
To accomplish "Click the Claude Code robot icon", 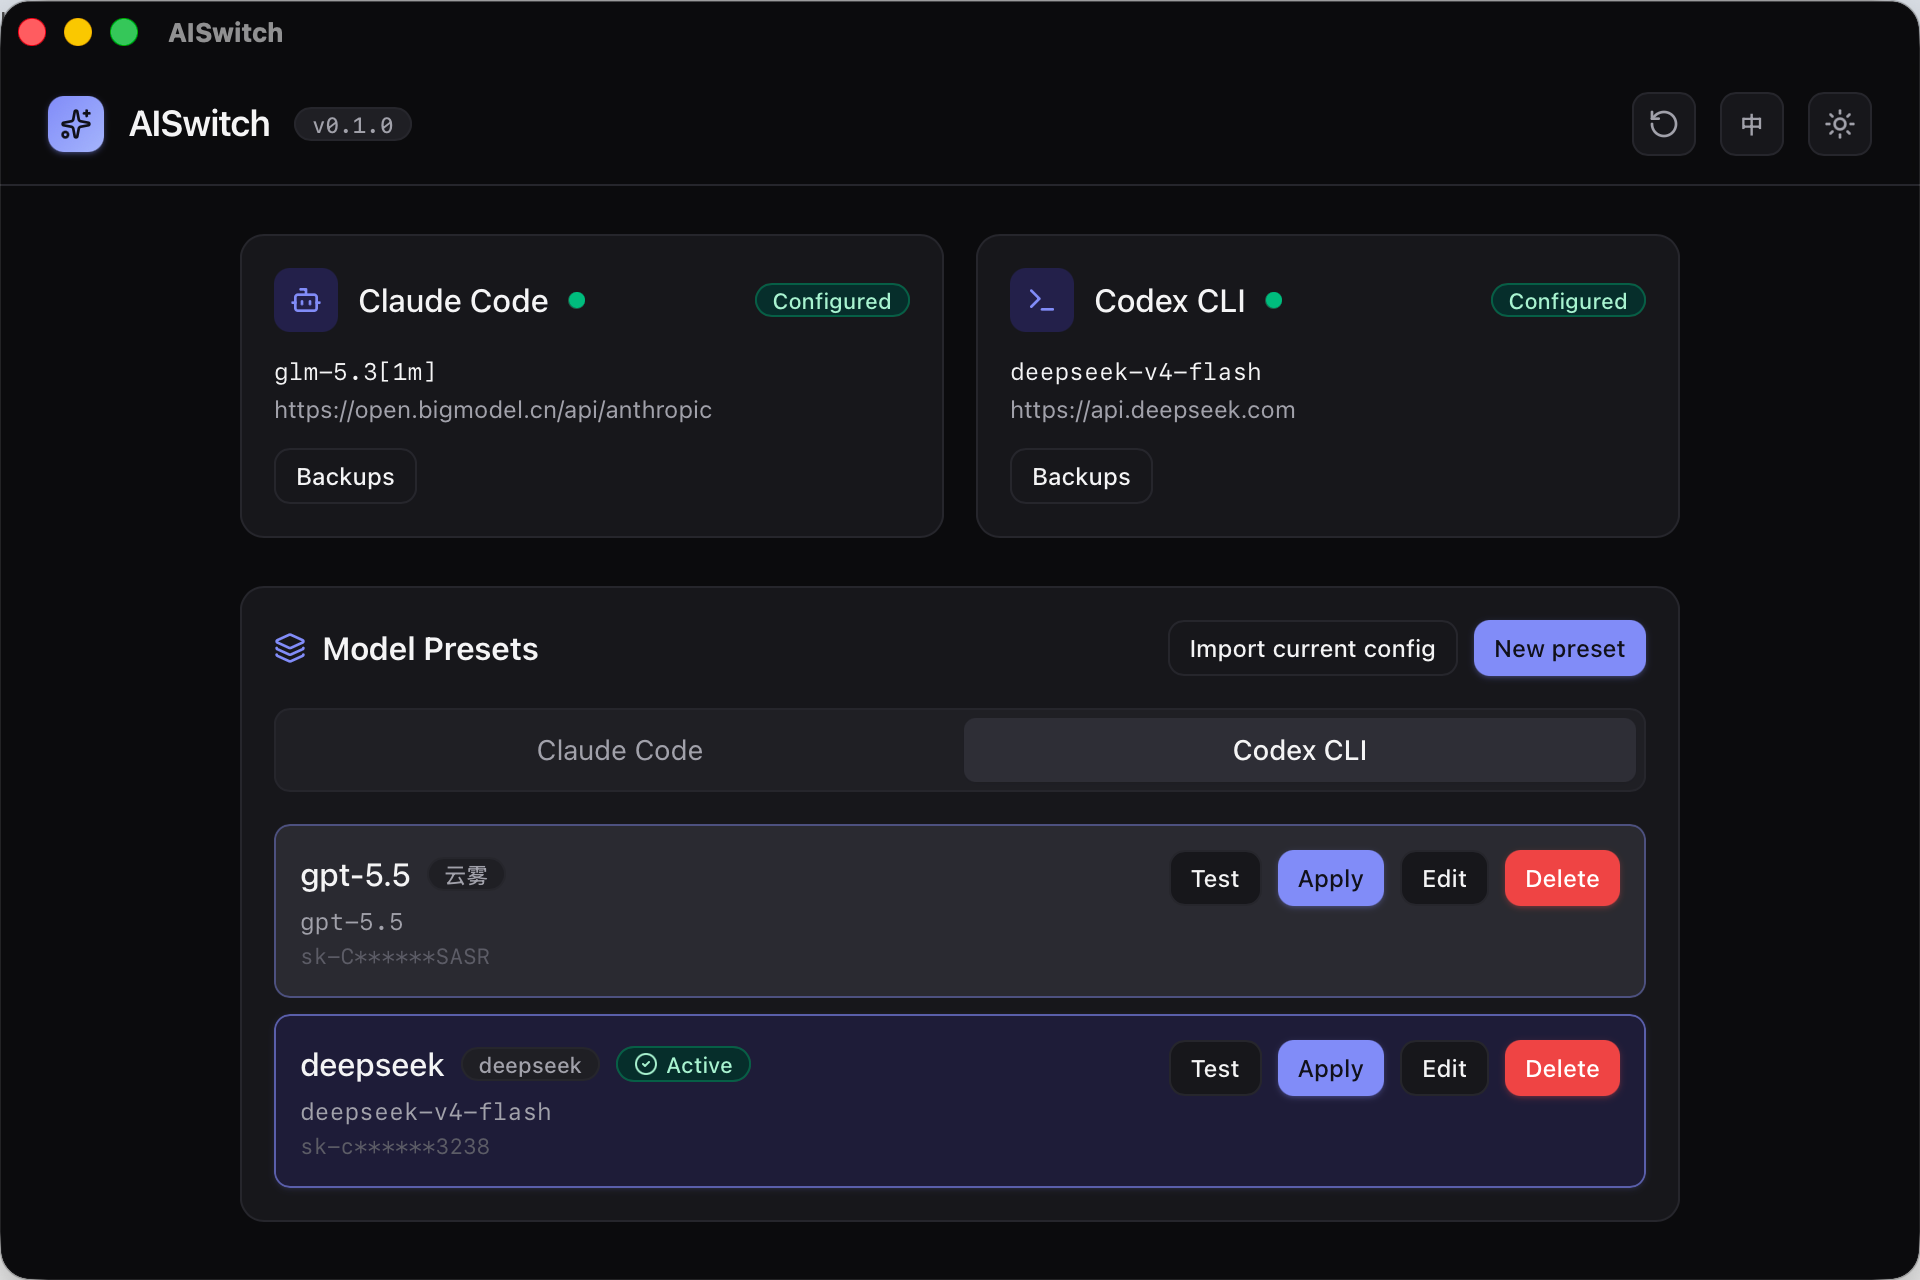I will coord(306,300).
